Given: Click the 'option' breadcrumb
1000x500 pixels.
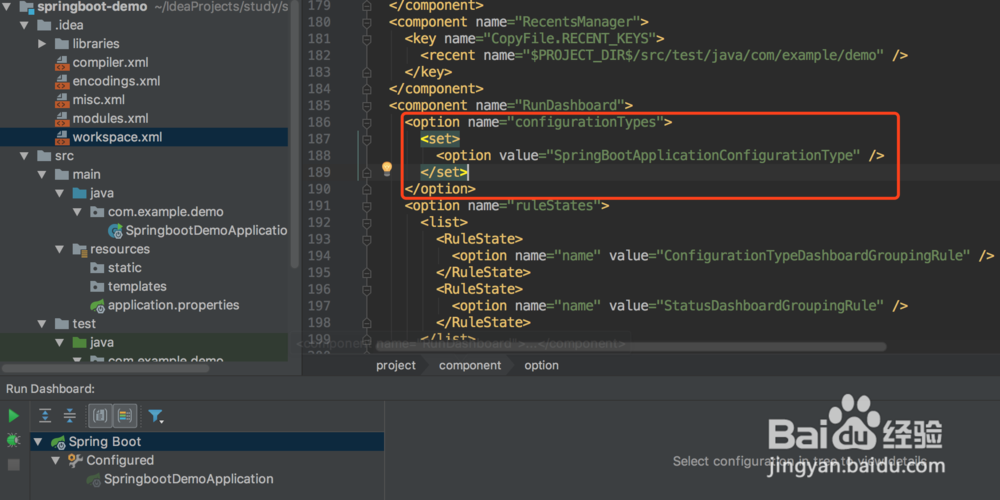Looking at the screenshot, I should 541,366.
